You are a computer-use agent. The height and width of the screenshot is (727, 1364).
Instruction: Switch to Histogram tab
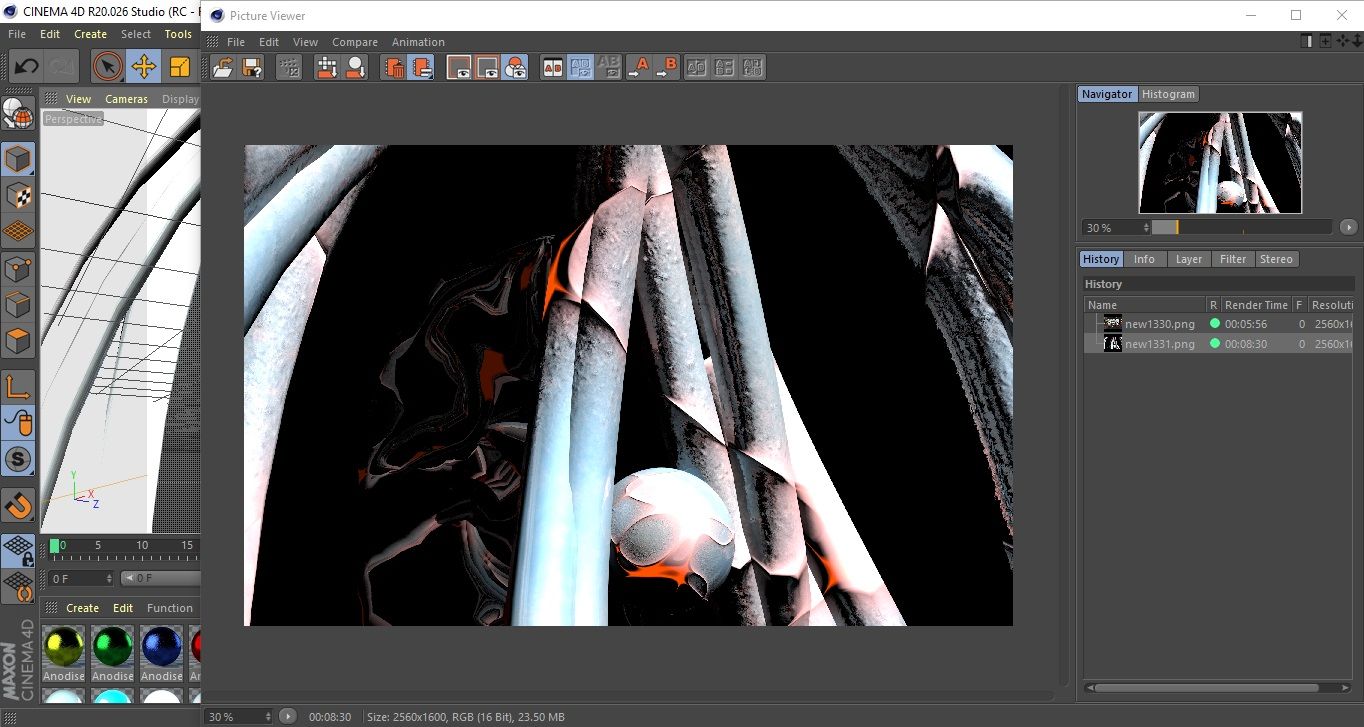tap(1168, 94)
